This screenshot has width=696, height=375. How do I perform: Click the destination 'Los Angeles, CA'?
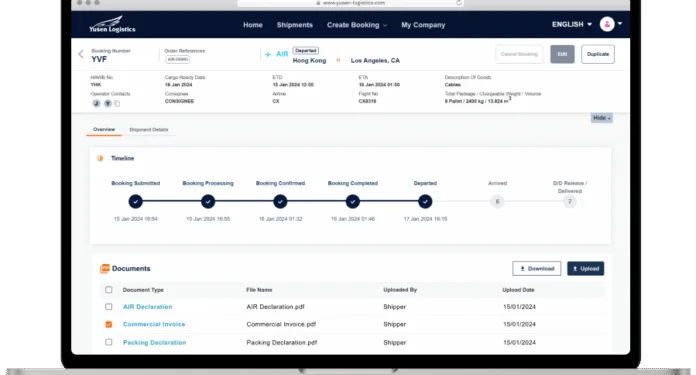(375, 60)
